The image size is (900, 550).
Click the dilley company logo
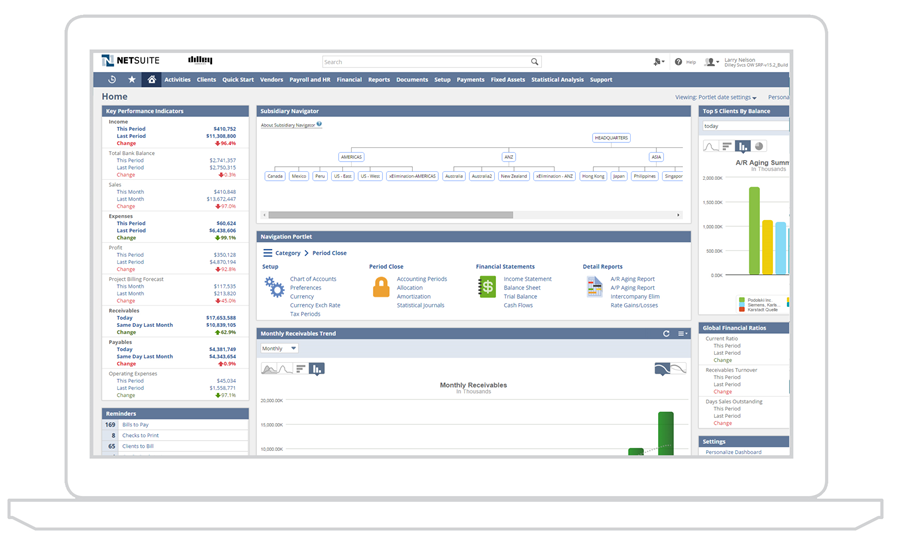200,60
